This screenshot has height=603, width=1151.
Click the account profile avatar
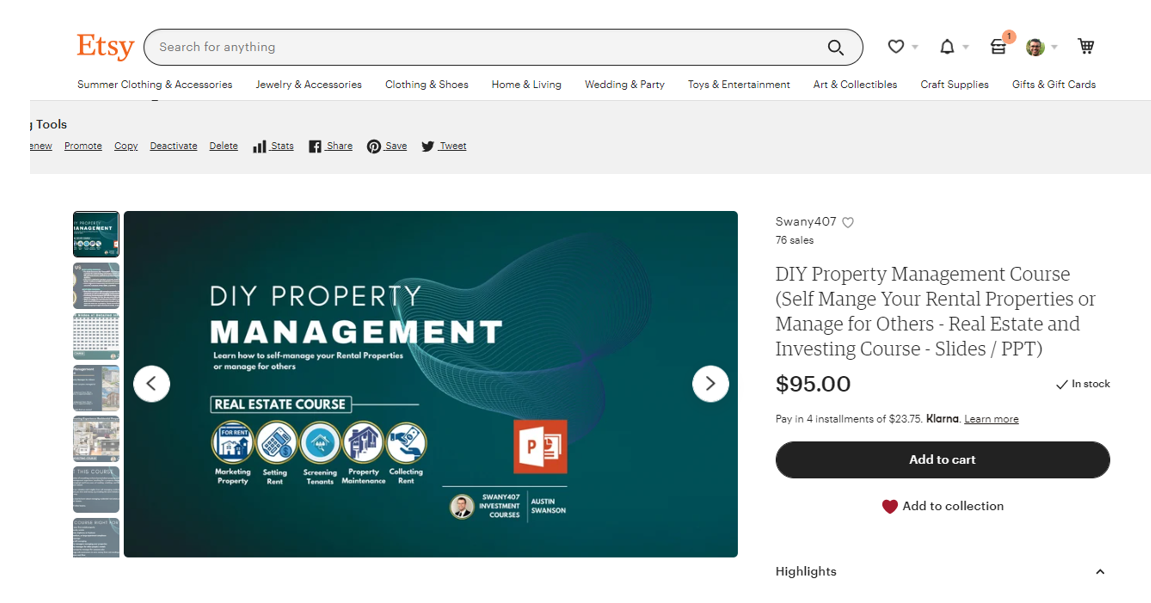pos(1035,47)
